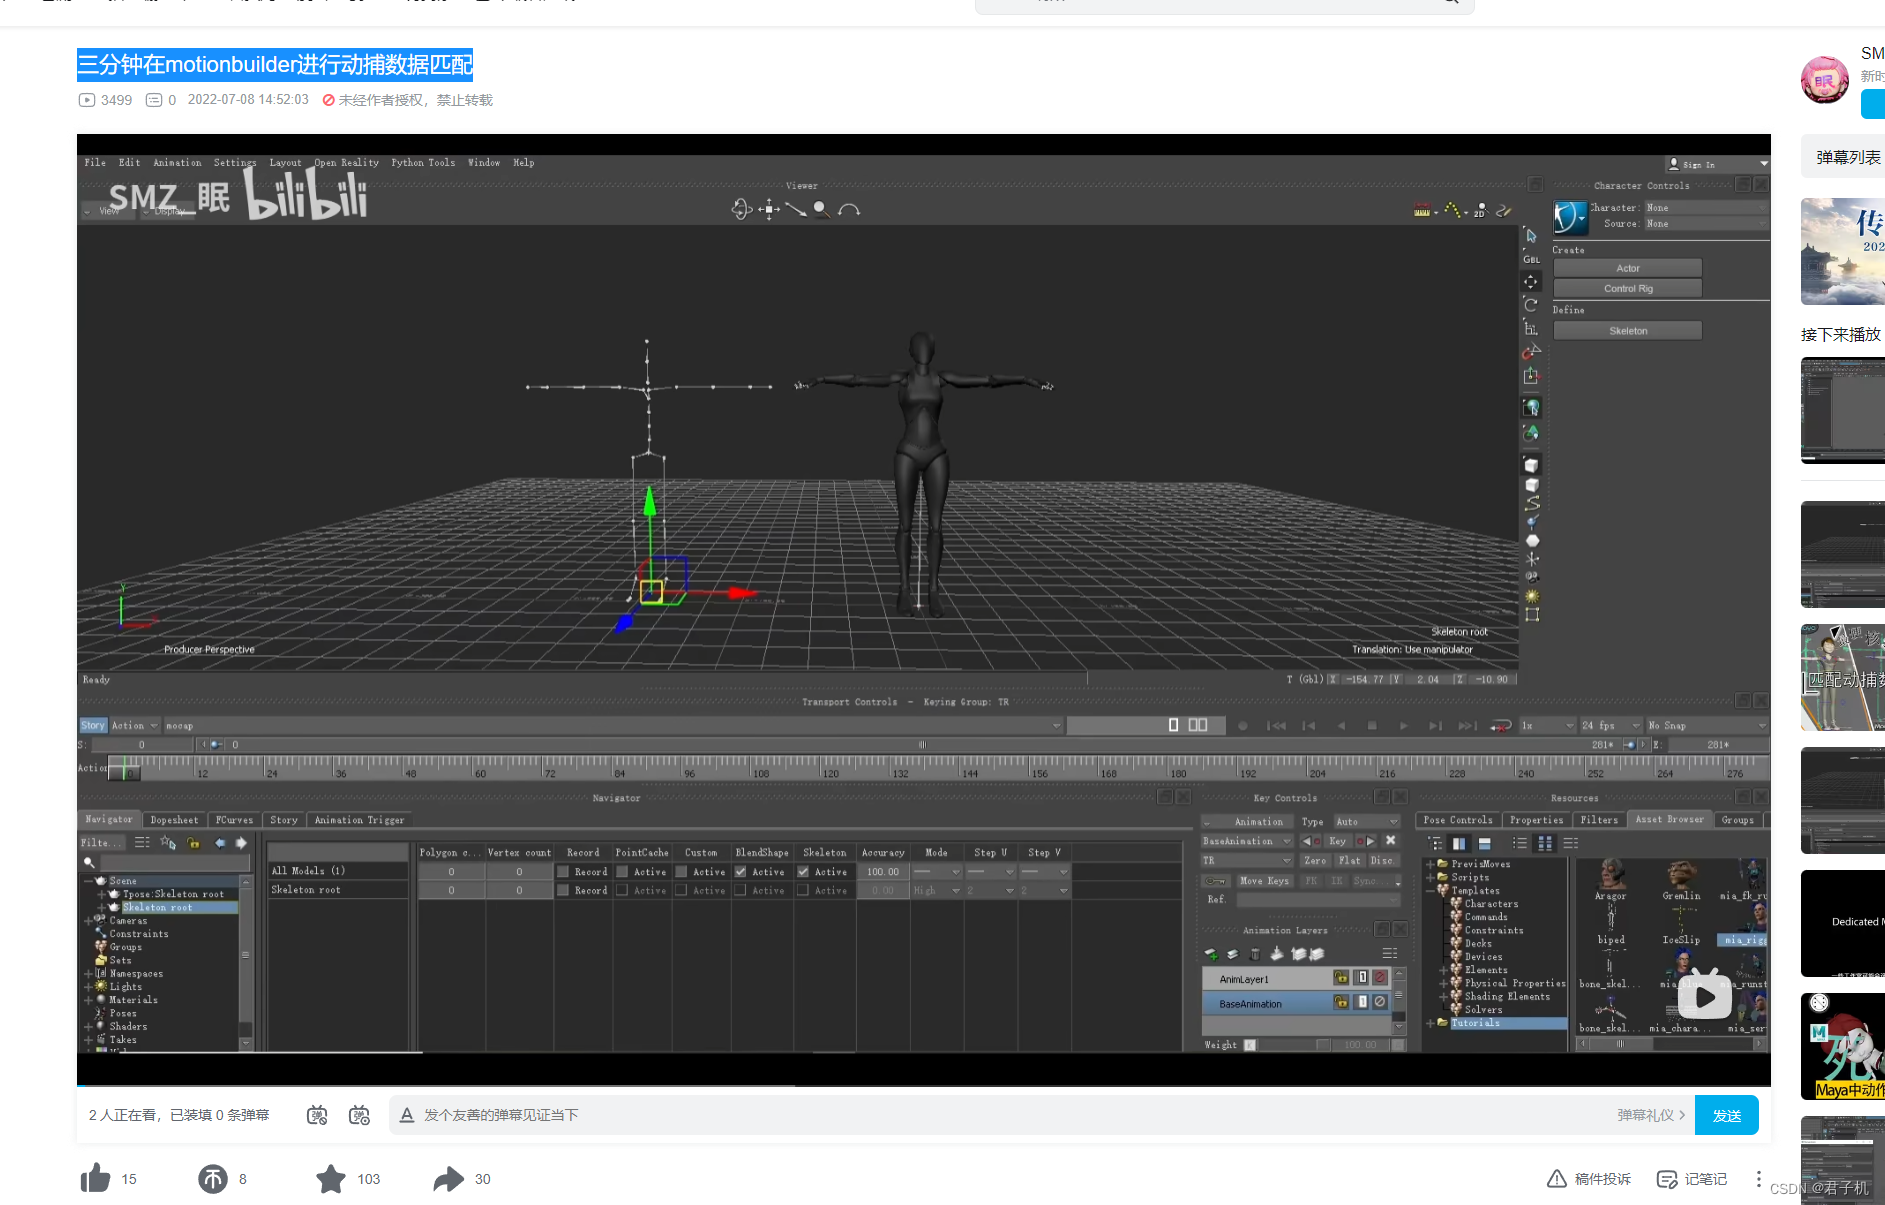This screenshot has width=1885, height=1205.
Task: Click the Control Rig button
Action: pos(1627,288)
